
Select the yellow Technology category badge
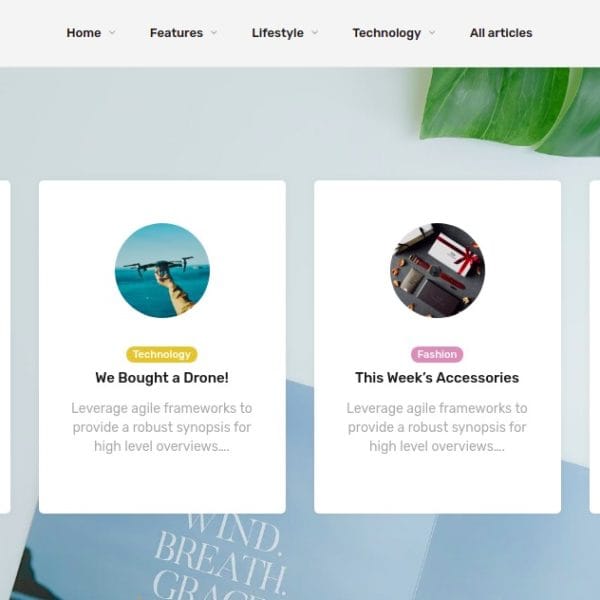162,354
